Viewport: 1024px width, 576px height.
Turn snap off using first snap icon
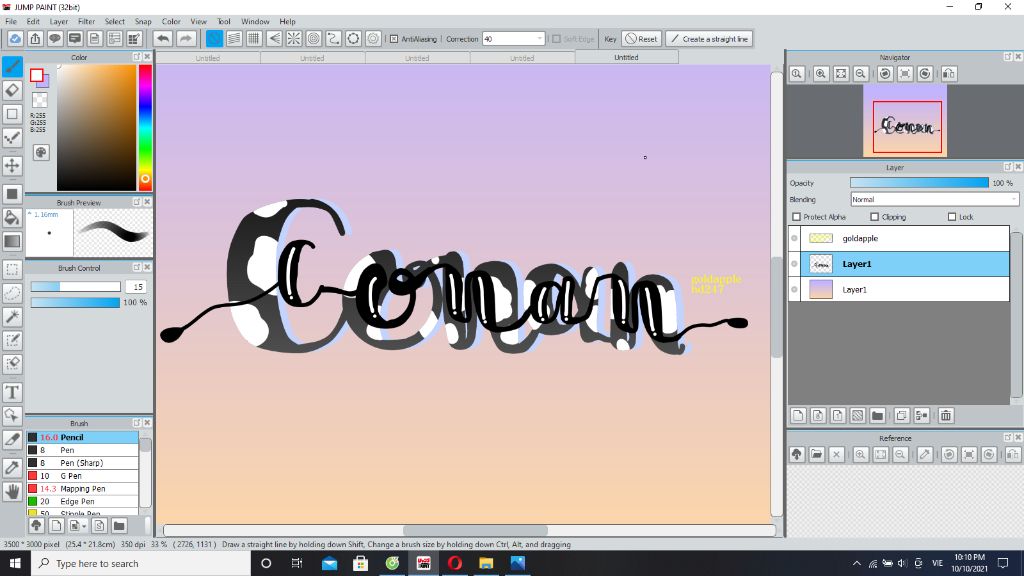pos(214,39)
